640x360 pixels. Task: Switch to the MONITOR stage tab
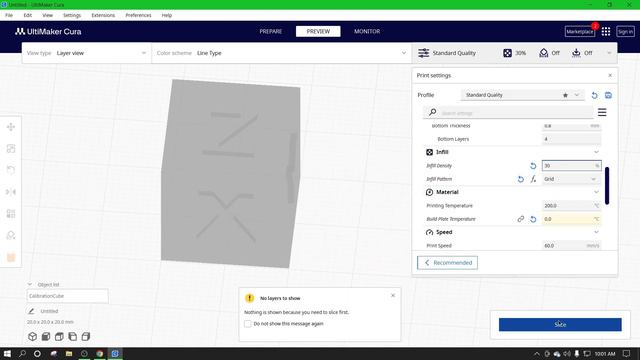pos(367,31)
